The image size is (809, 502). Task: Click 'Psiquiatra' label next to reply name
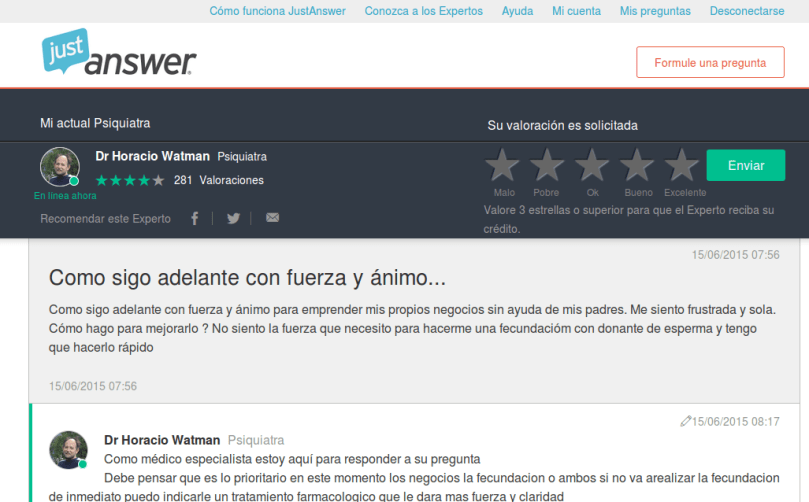point(256,440)
